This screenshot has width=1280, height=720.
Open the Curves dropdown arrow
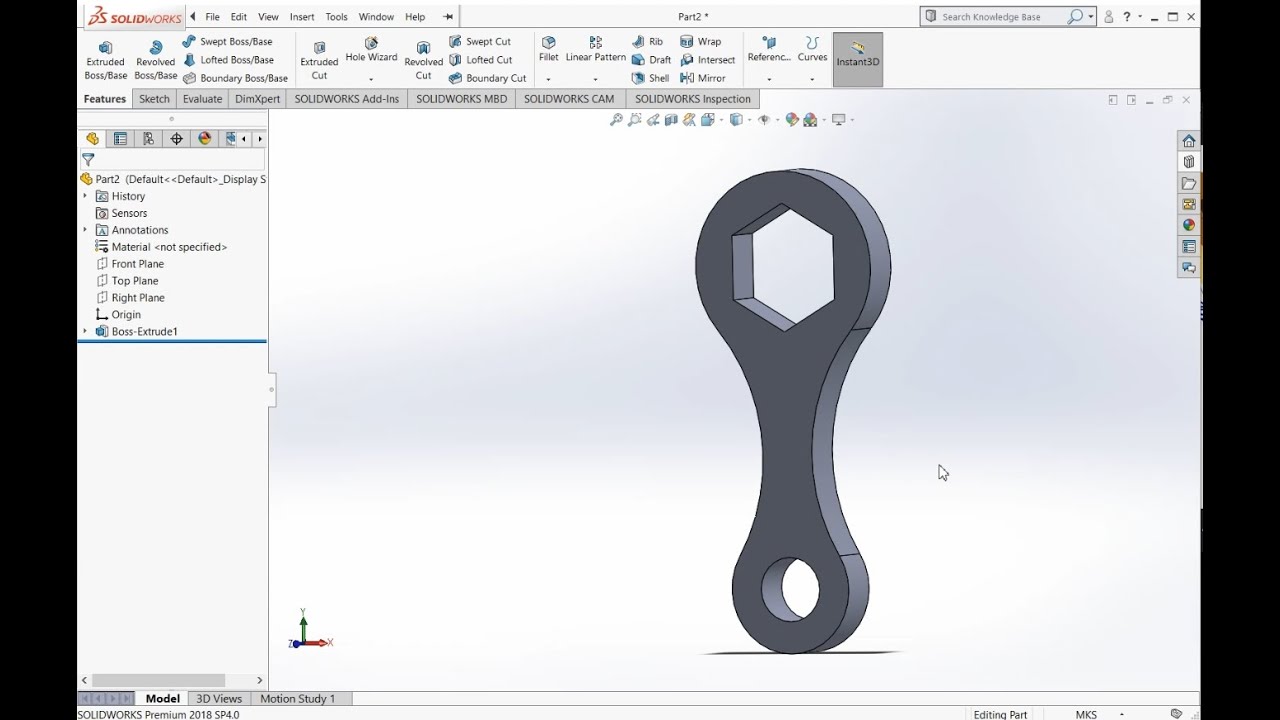[x=812, y=79]
